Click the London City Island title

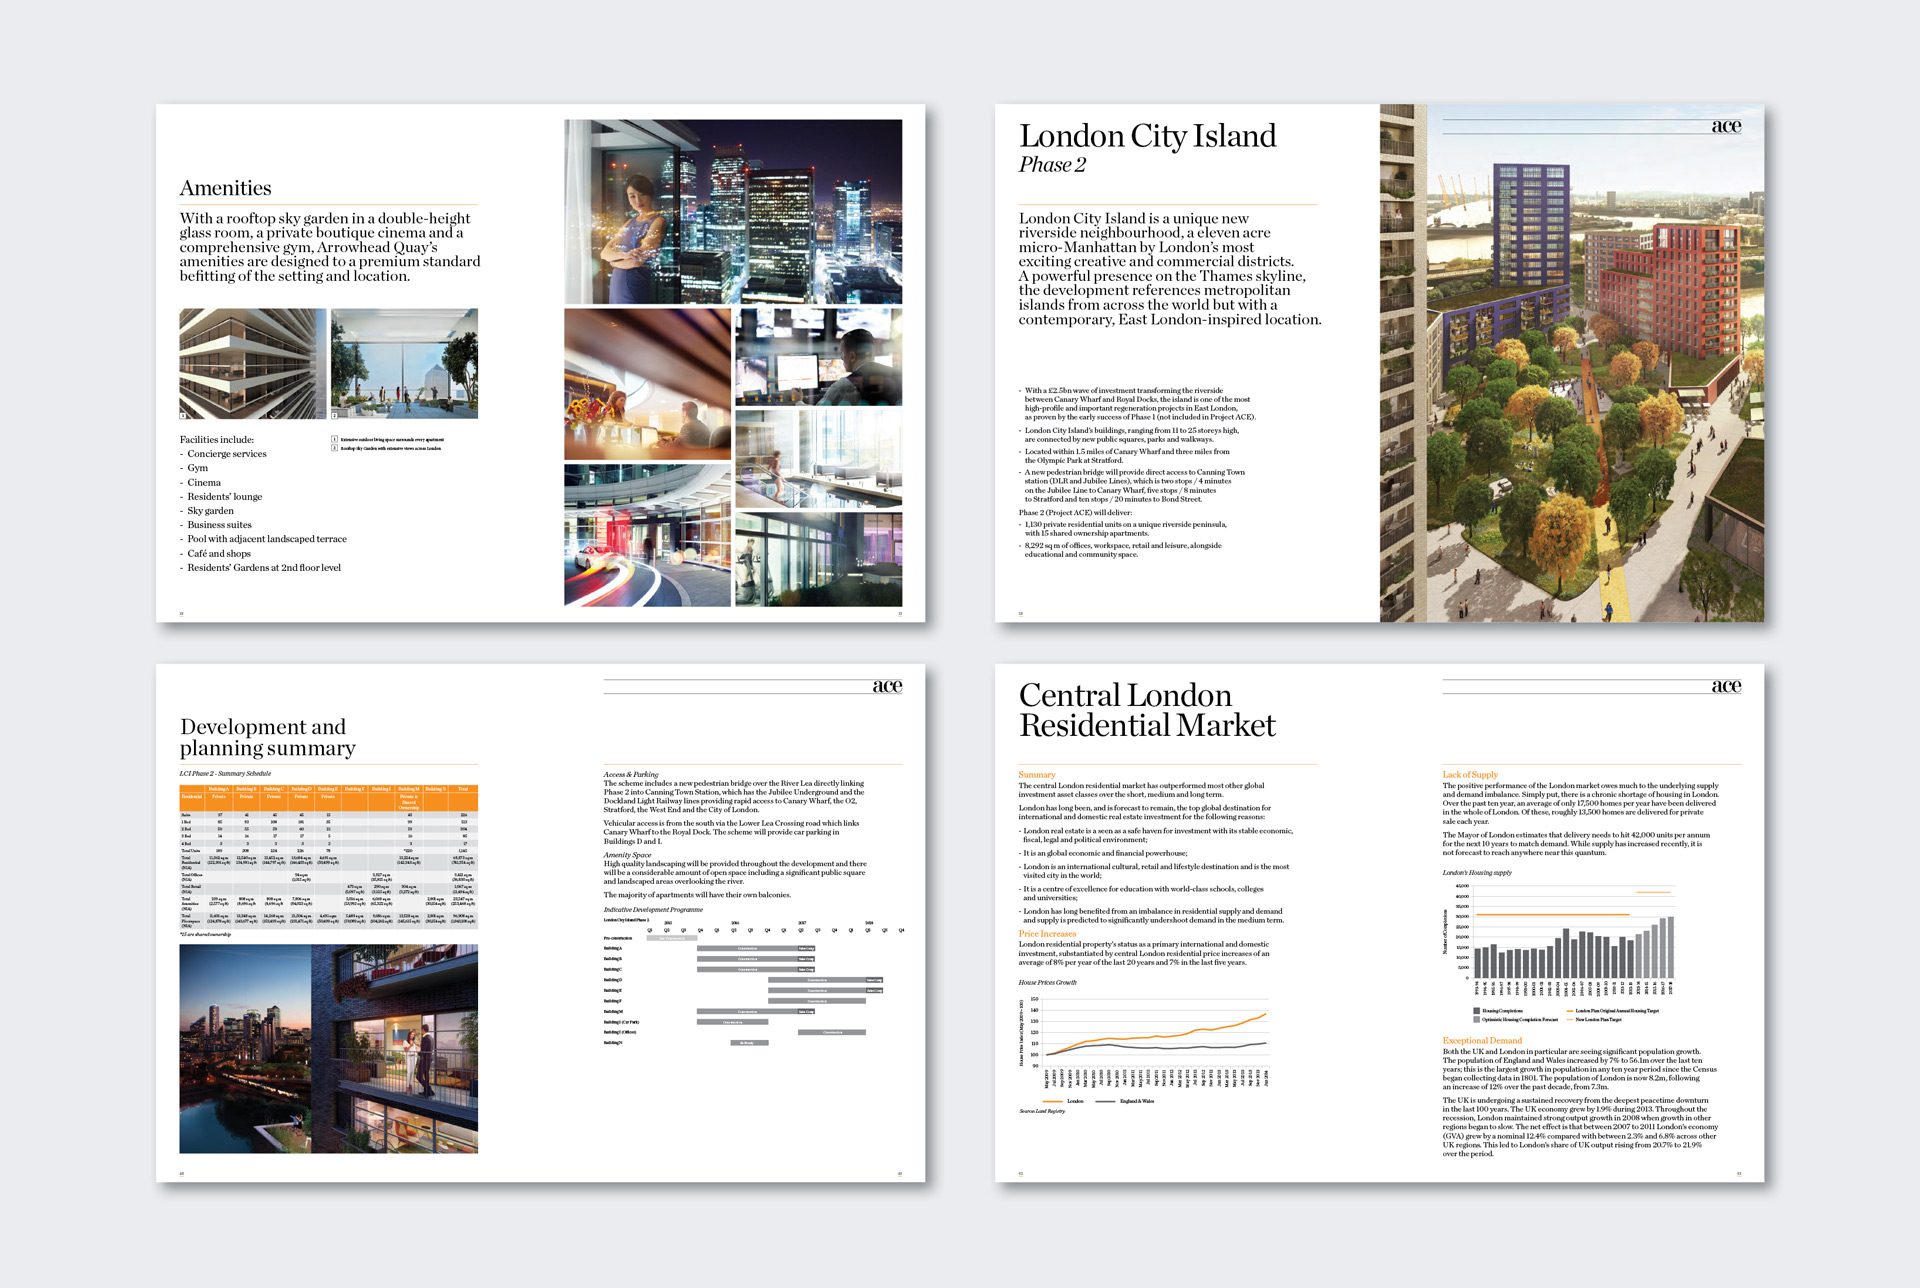click(1147, 136)
